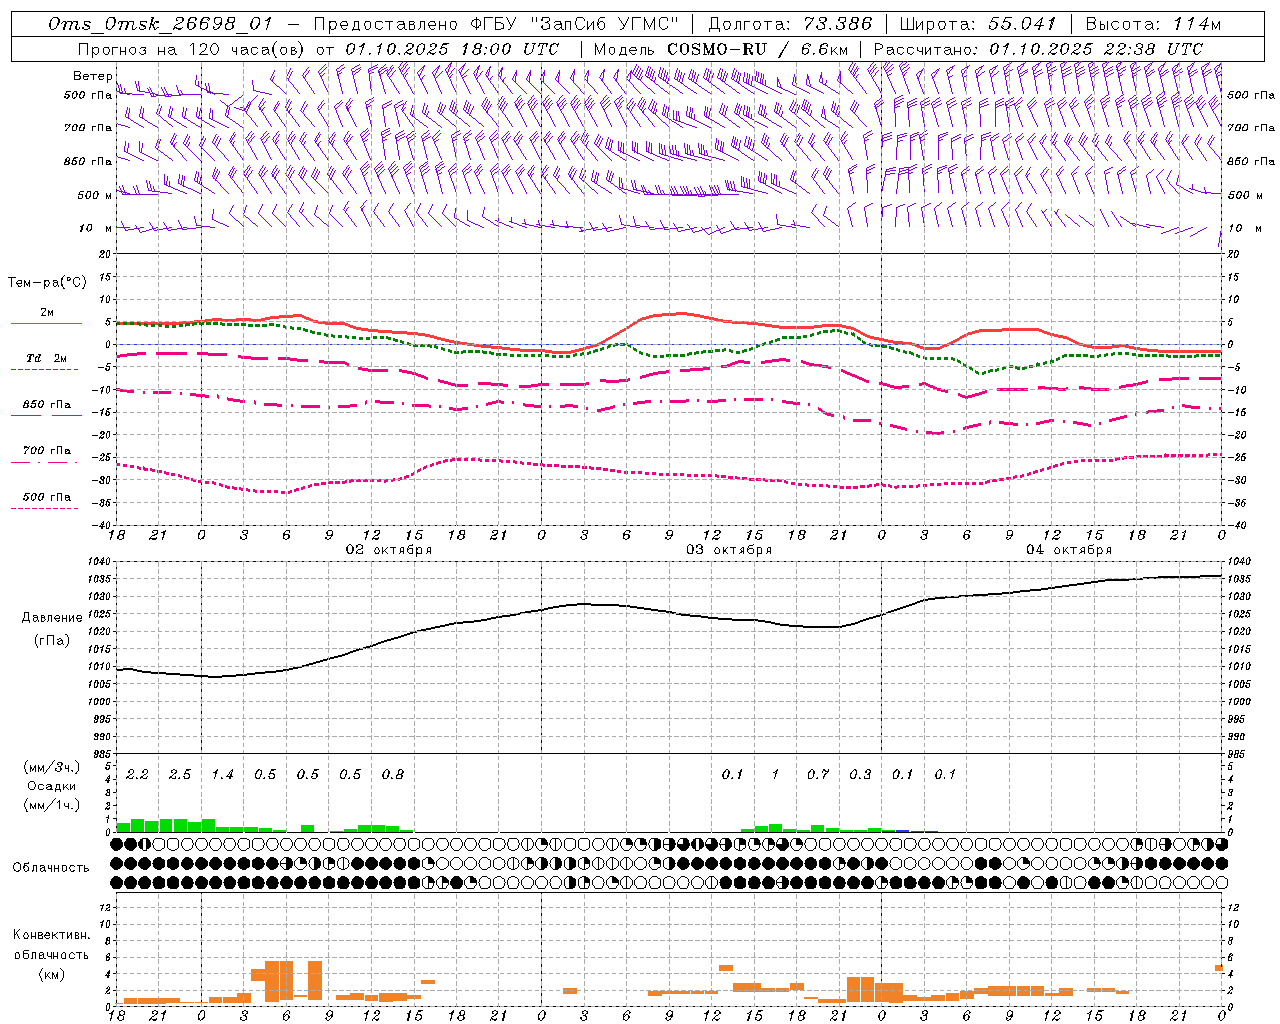Click the latitude value Широта: 55.041
Screen dimensions: 1280x1024
pyautogui.click(x=977, y=24)
